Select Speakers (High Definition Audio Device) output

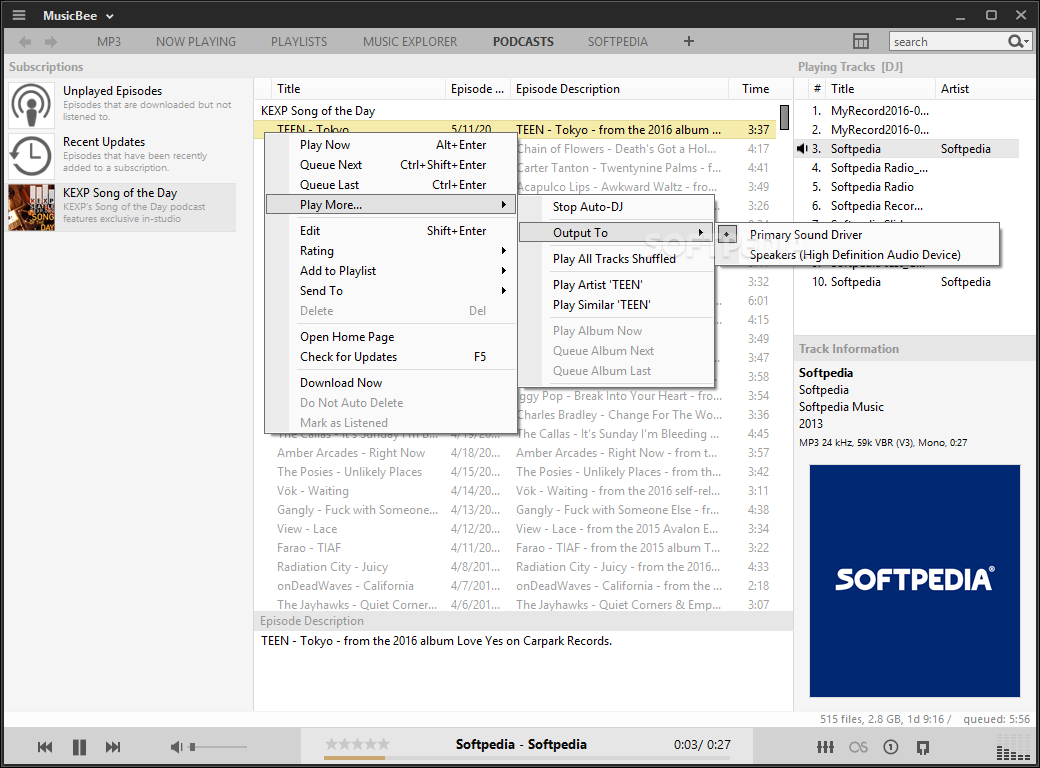[x=858, y=255]
